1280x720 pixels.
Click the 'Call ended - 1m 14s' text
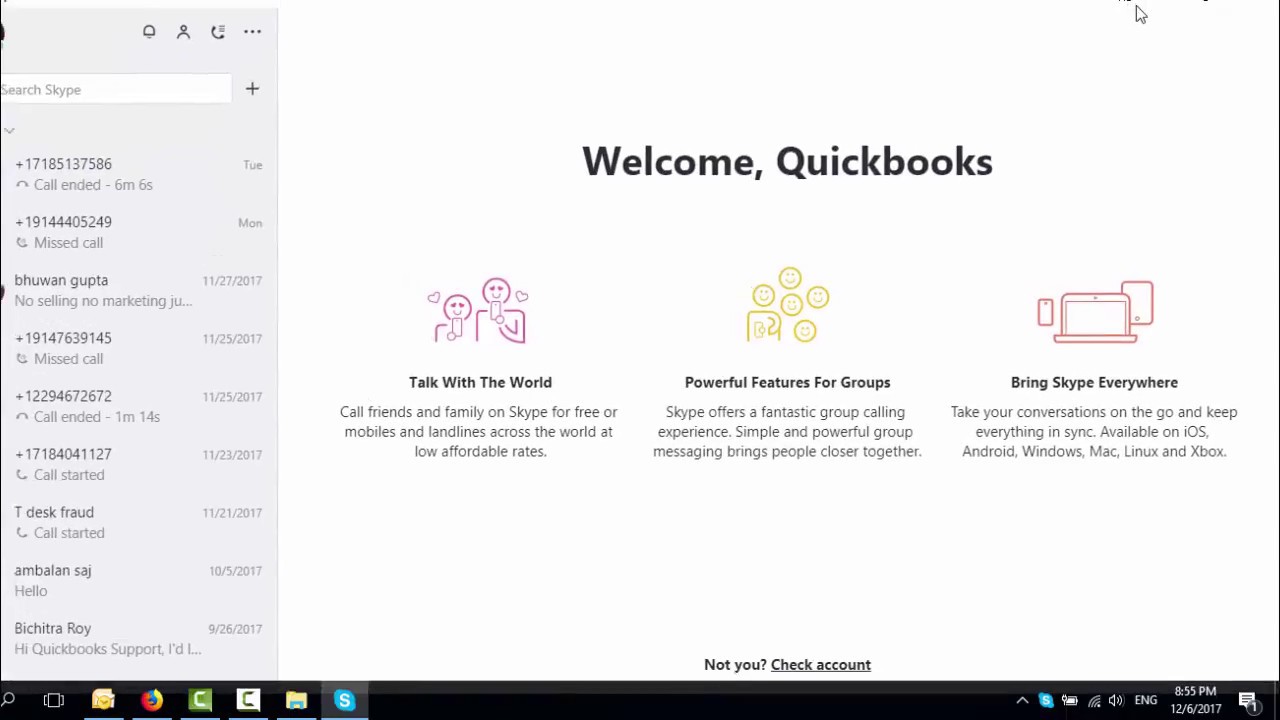click(97, 417)
